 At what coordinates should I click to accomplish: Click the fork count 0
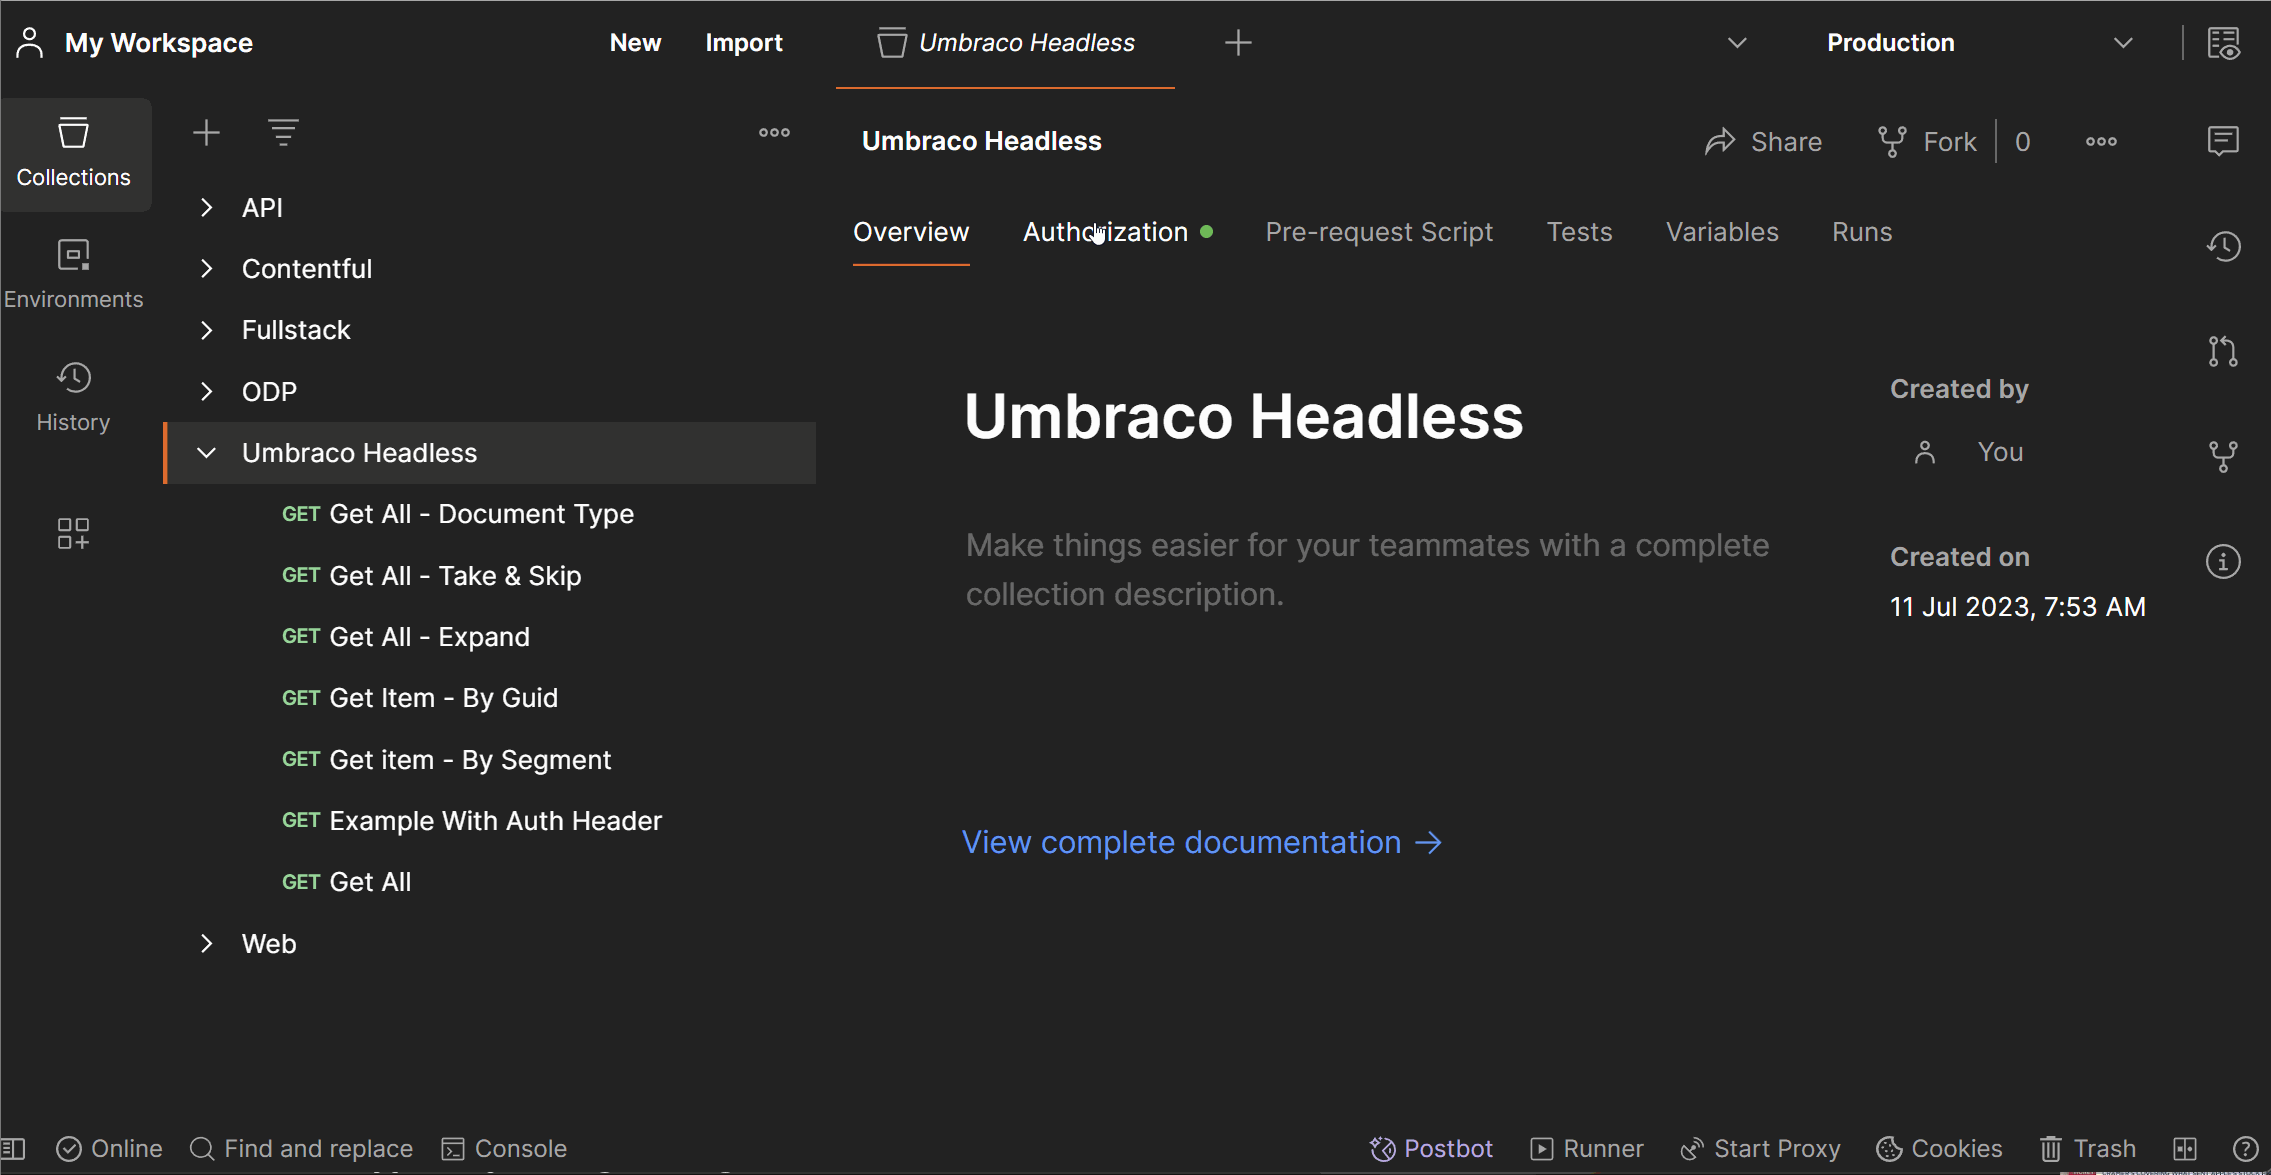coord(2022,142)
